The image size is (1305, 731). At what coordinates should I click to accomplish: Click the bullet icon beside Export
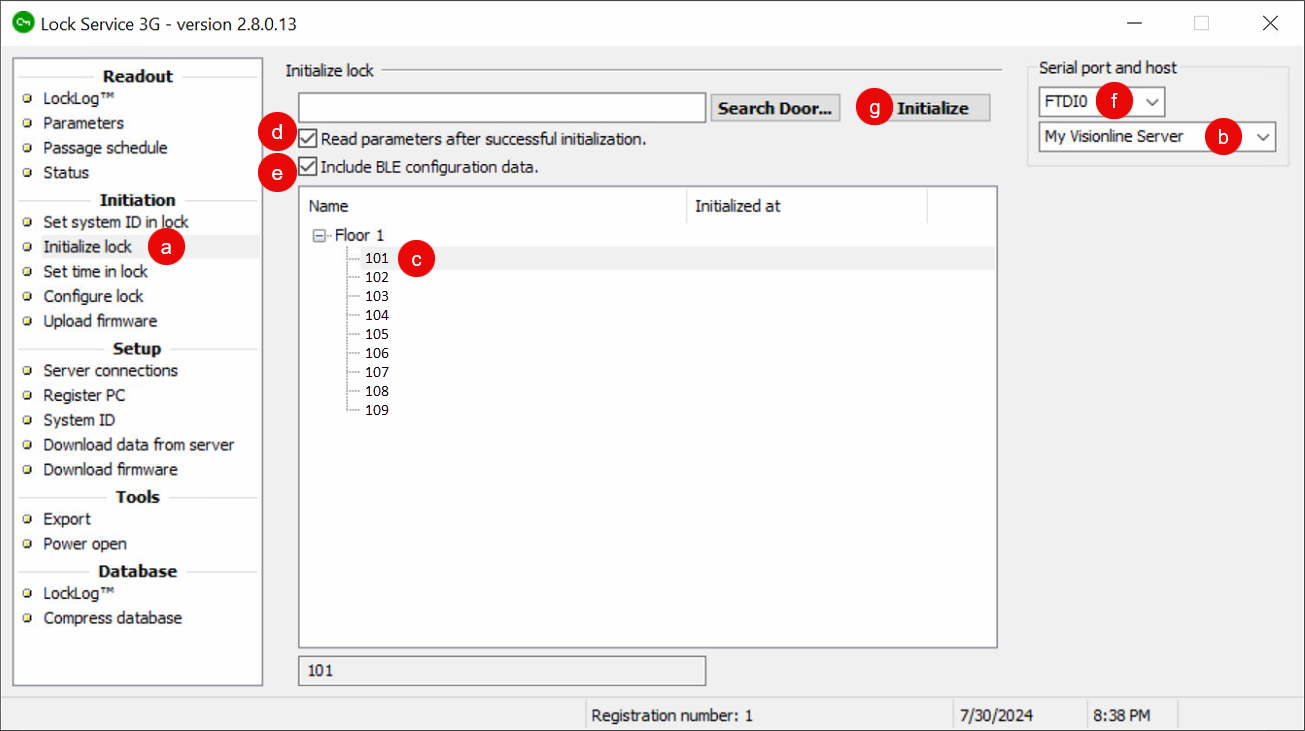pos(28,520)
